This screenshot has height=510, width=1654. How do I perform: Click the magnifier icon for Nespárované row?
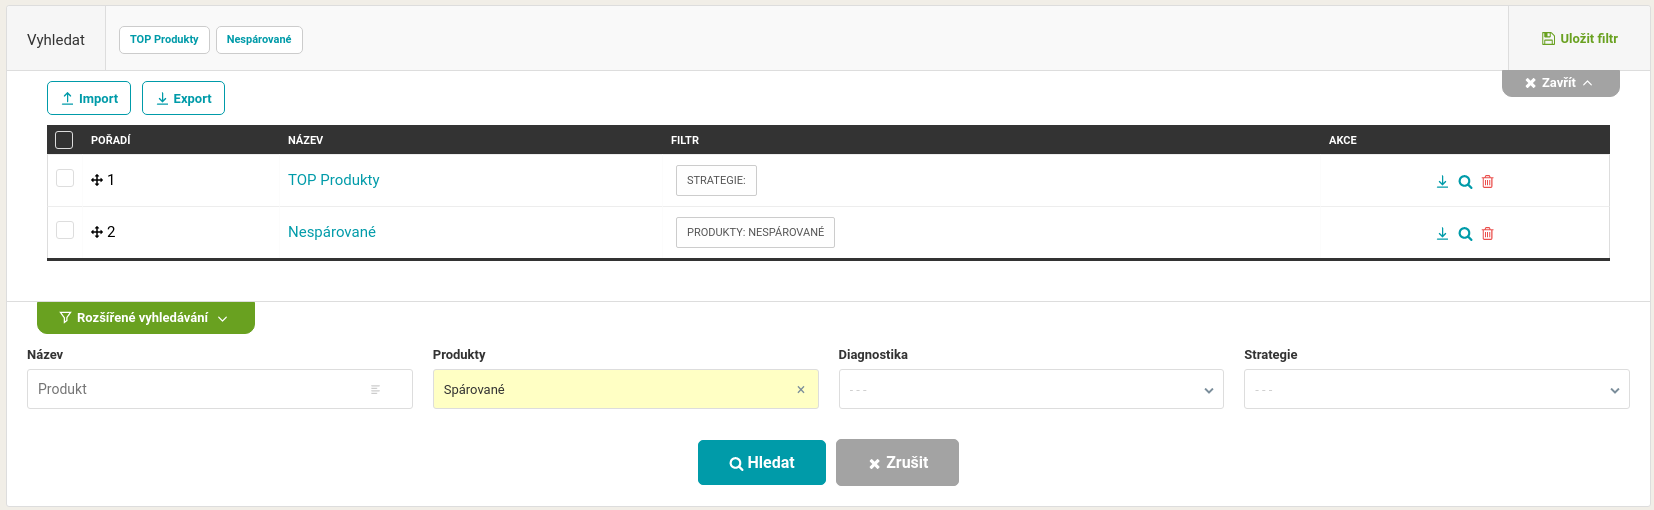(x=1465, y=234)
